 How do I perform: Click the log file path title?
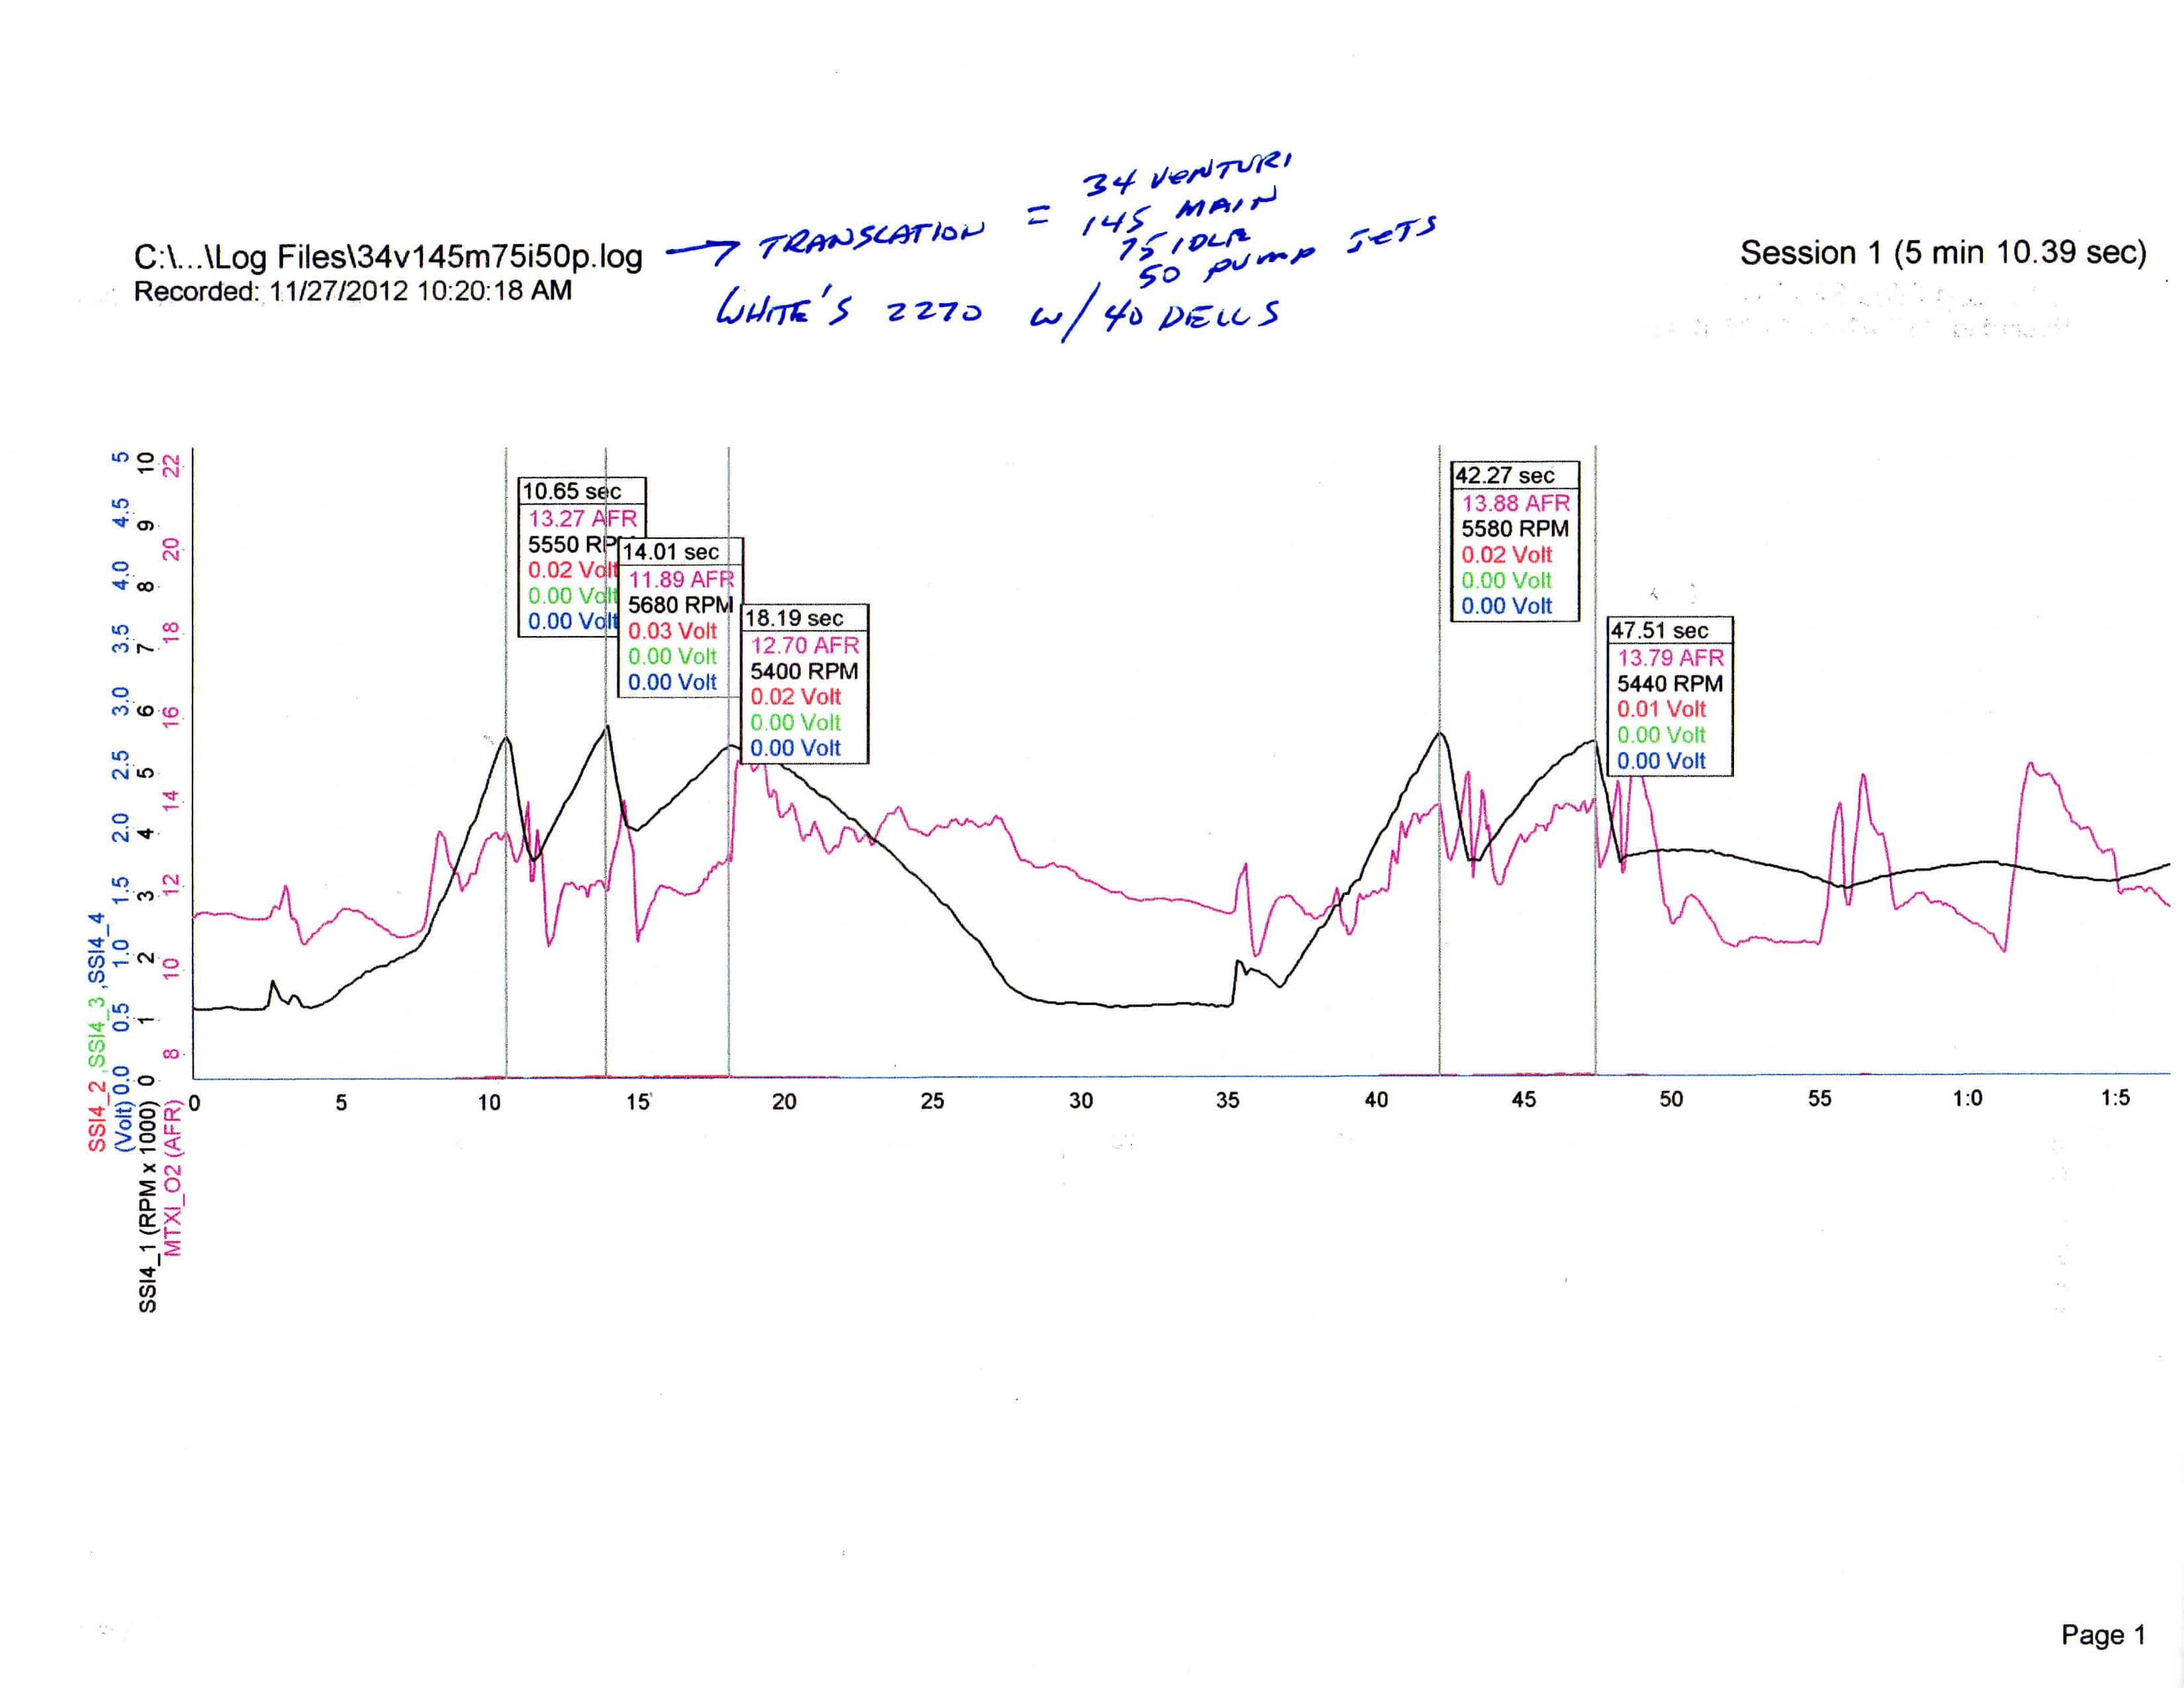(388, 257)
